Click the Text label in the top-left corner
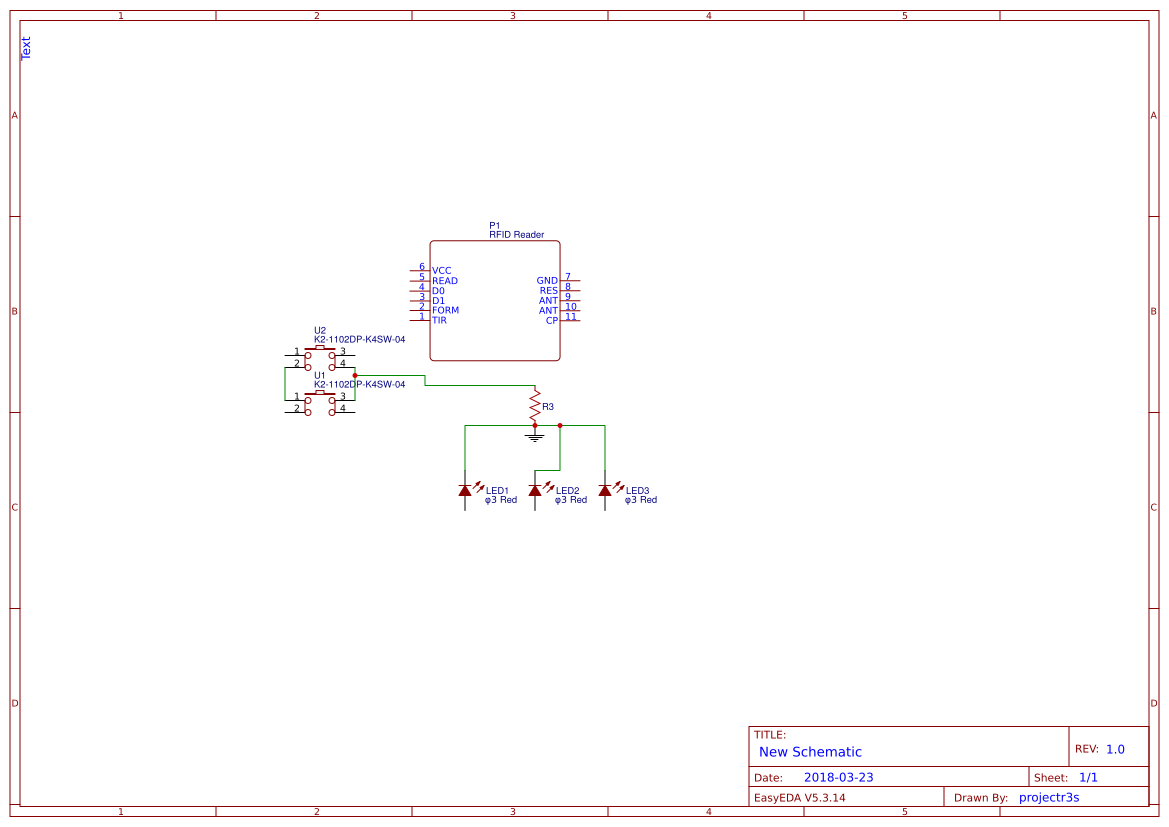This screenshot has height=827, width=1169. click(x=25, y=46)
